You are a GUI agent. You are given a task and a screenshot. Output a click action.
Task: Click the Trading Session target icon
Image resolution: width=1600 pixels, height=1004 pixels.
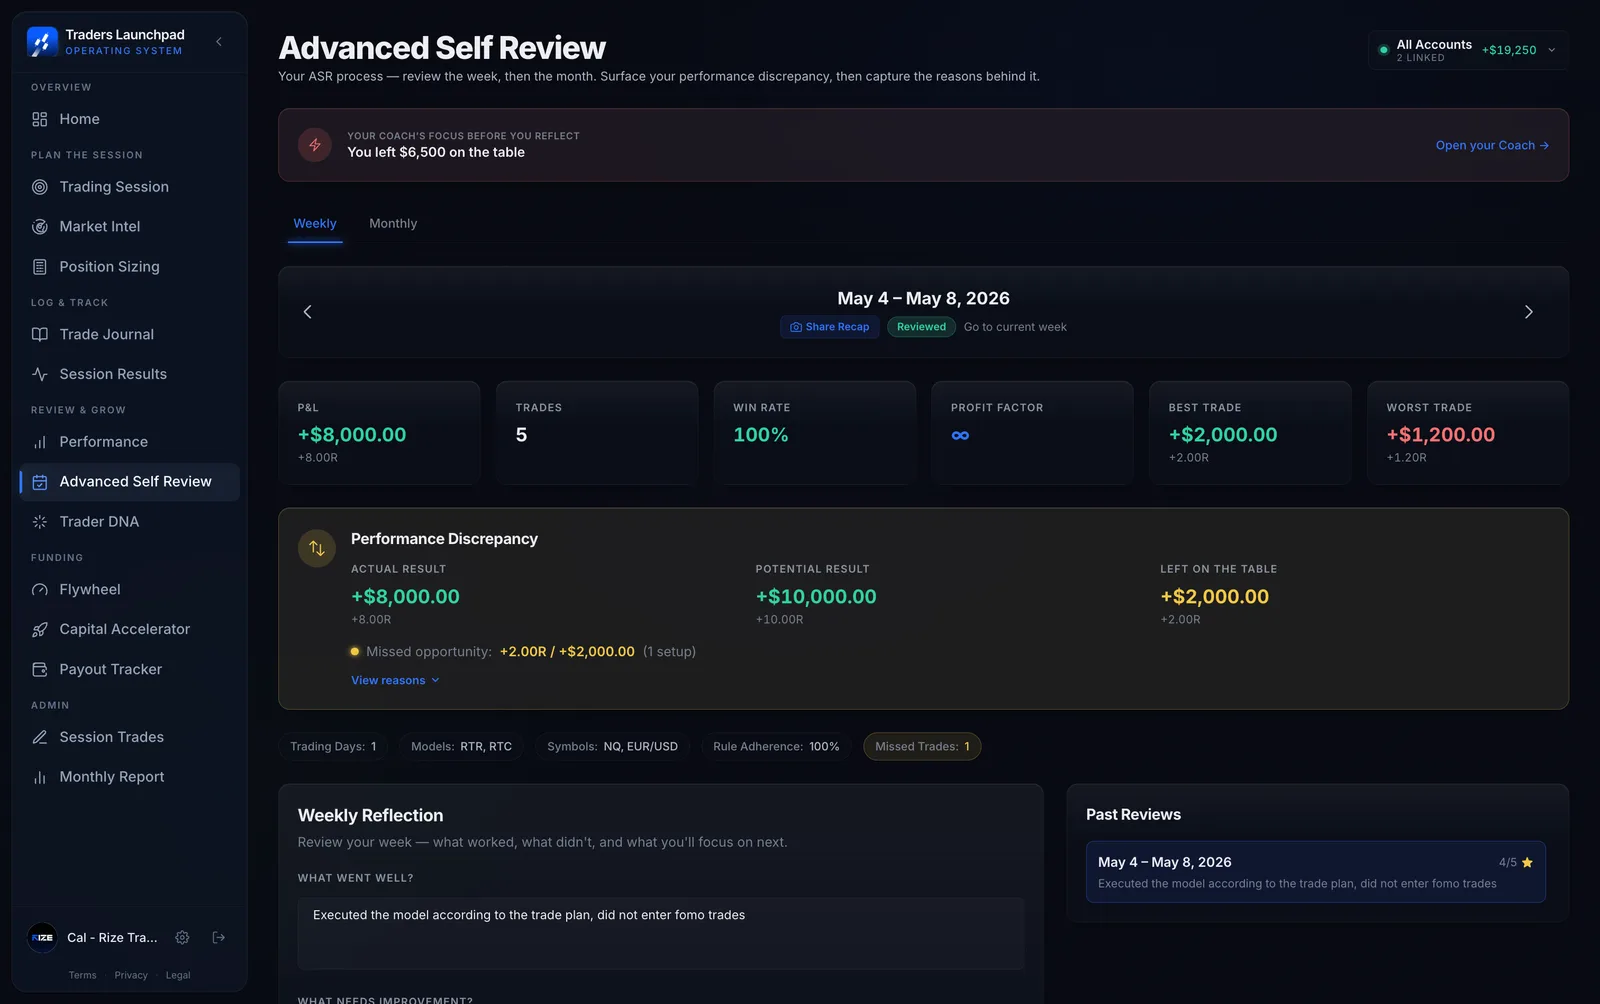(40, 187)
